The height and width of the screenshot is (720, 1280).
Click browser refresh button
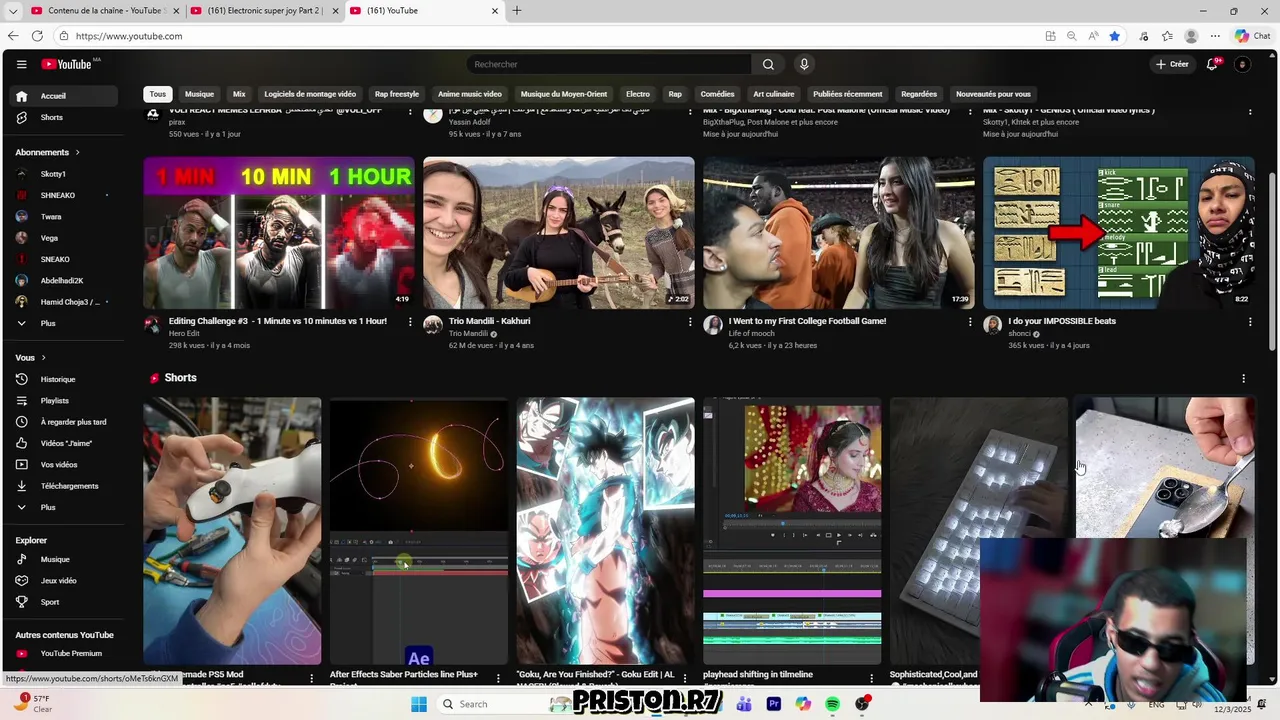click(37, 36)
